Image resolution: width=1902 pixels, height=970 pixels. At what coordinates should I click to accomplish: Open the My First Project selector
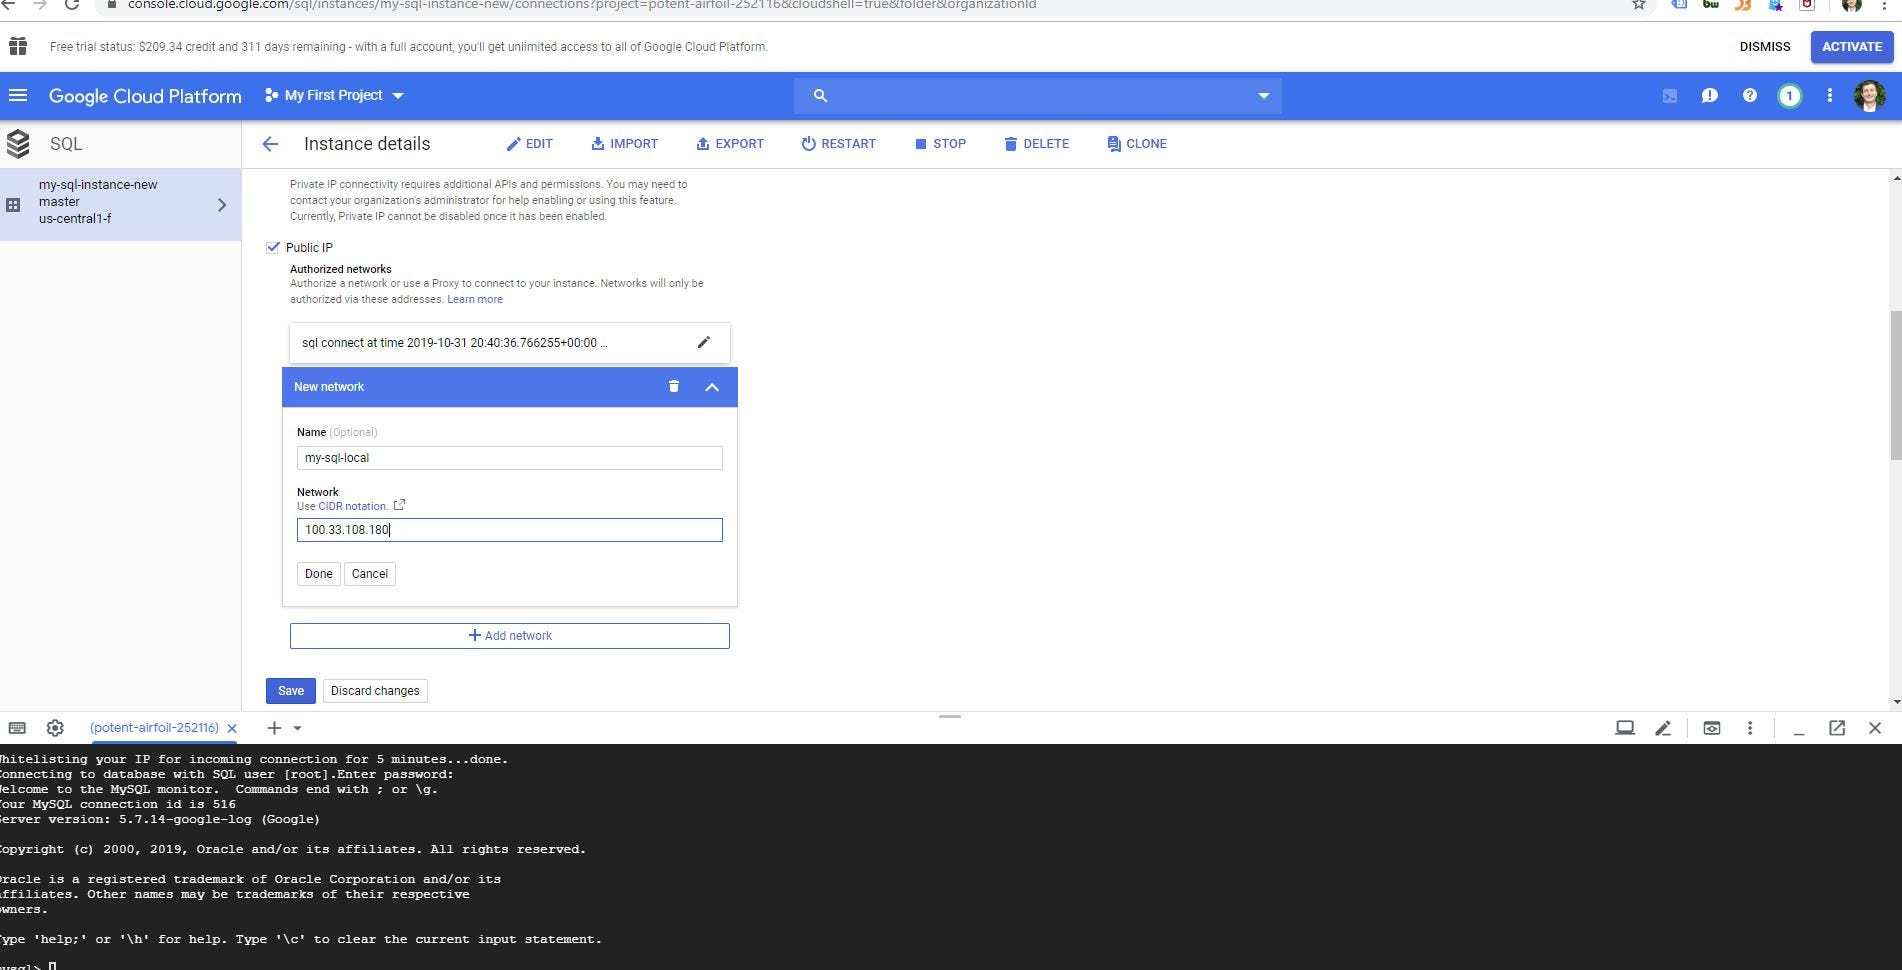click(334, 96)
